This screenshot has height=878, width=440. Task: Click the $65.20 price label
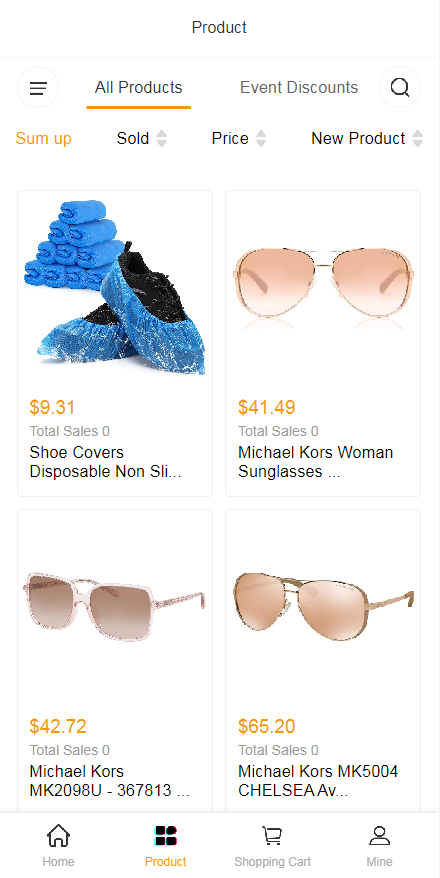[x=266, y=726]
